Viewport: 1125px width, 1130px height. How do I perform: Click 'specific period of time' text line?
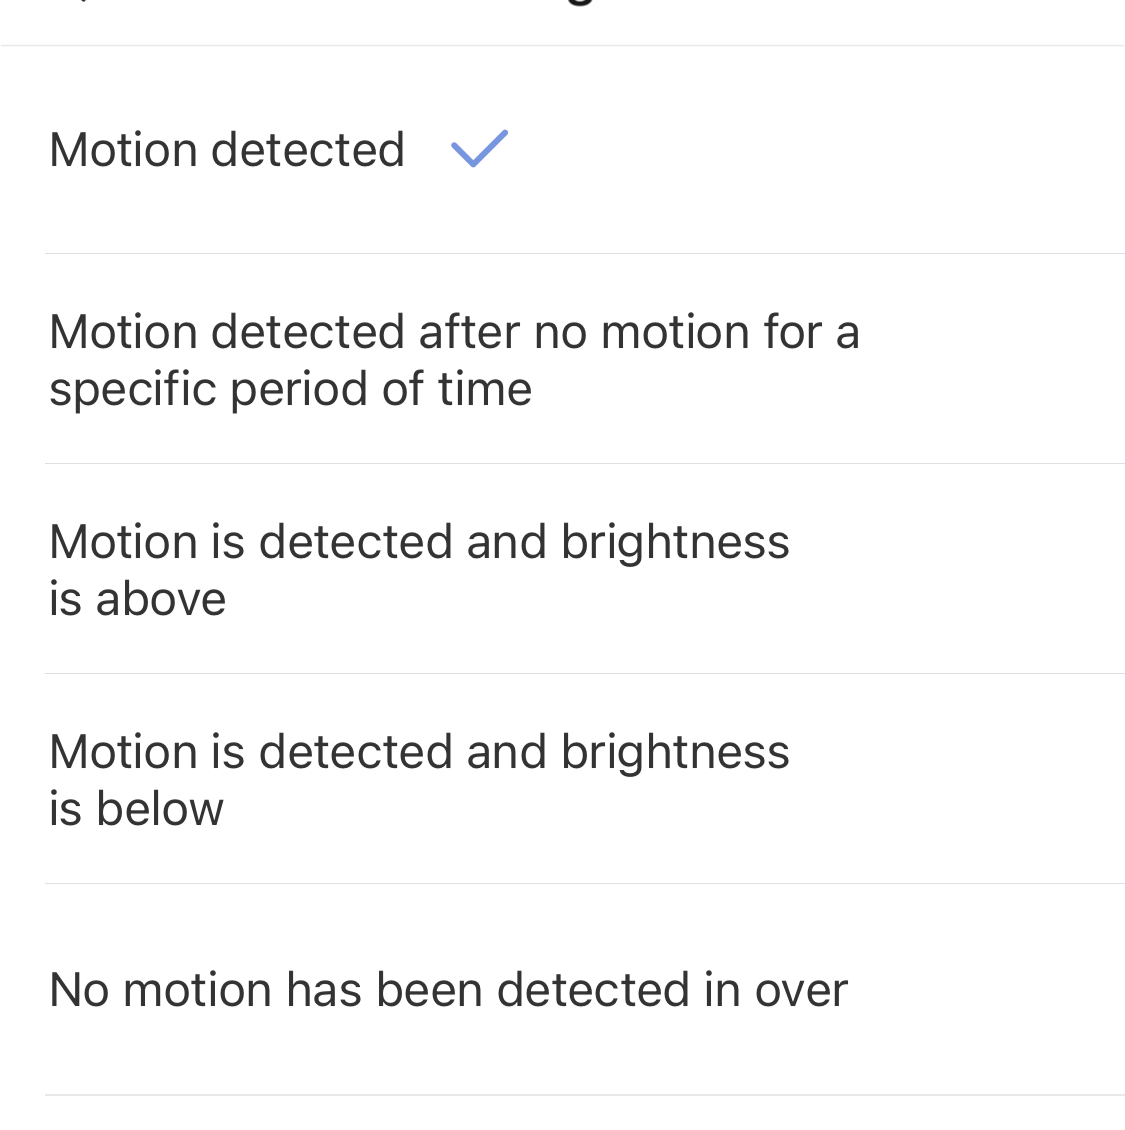[290, 389]
